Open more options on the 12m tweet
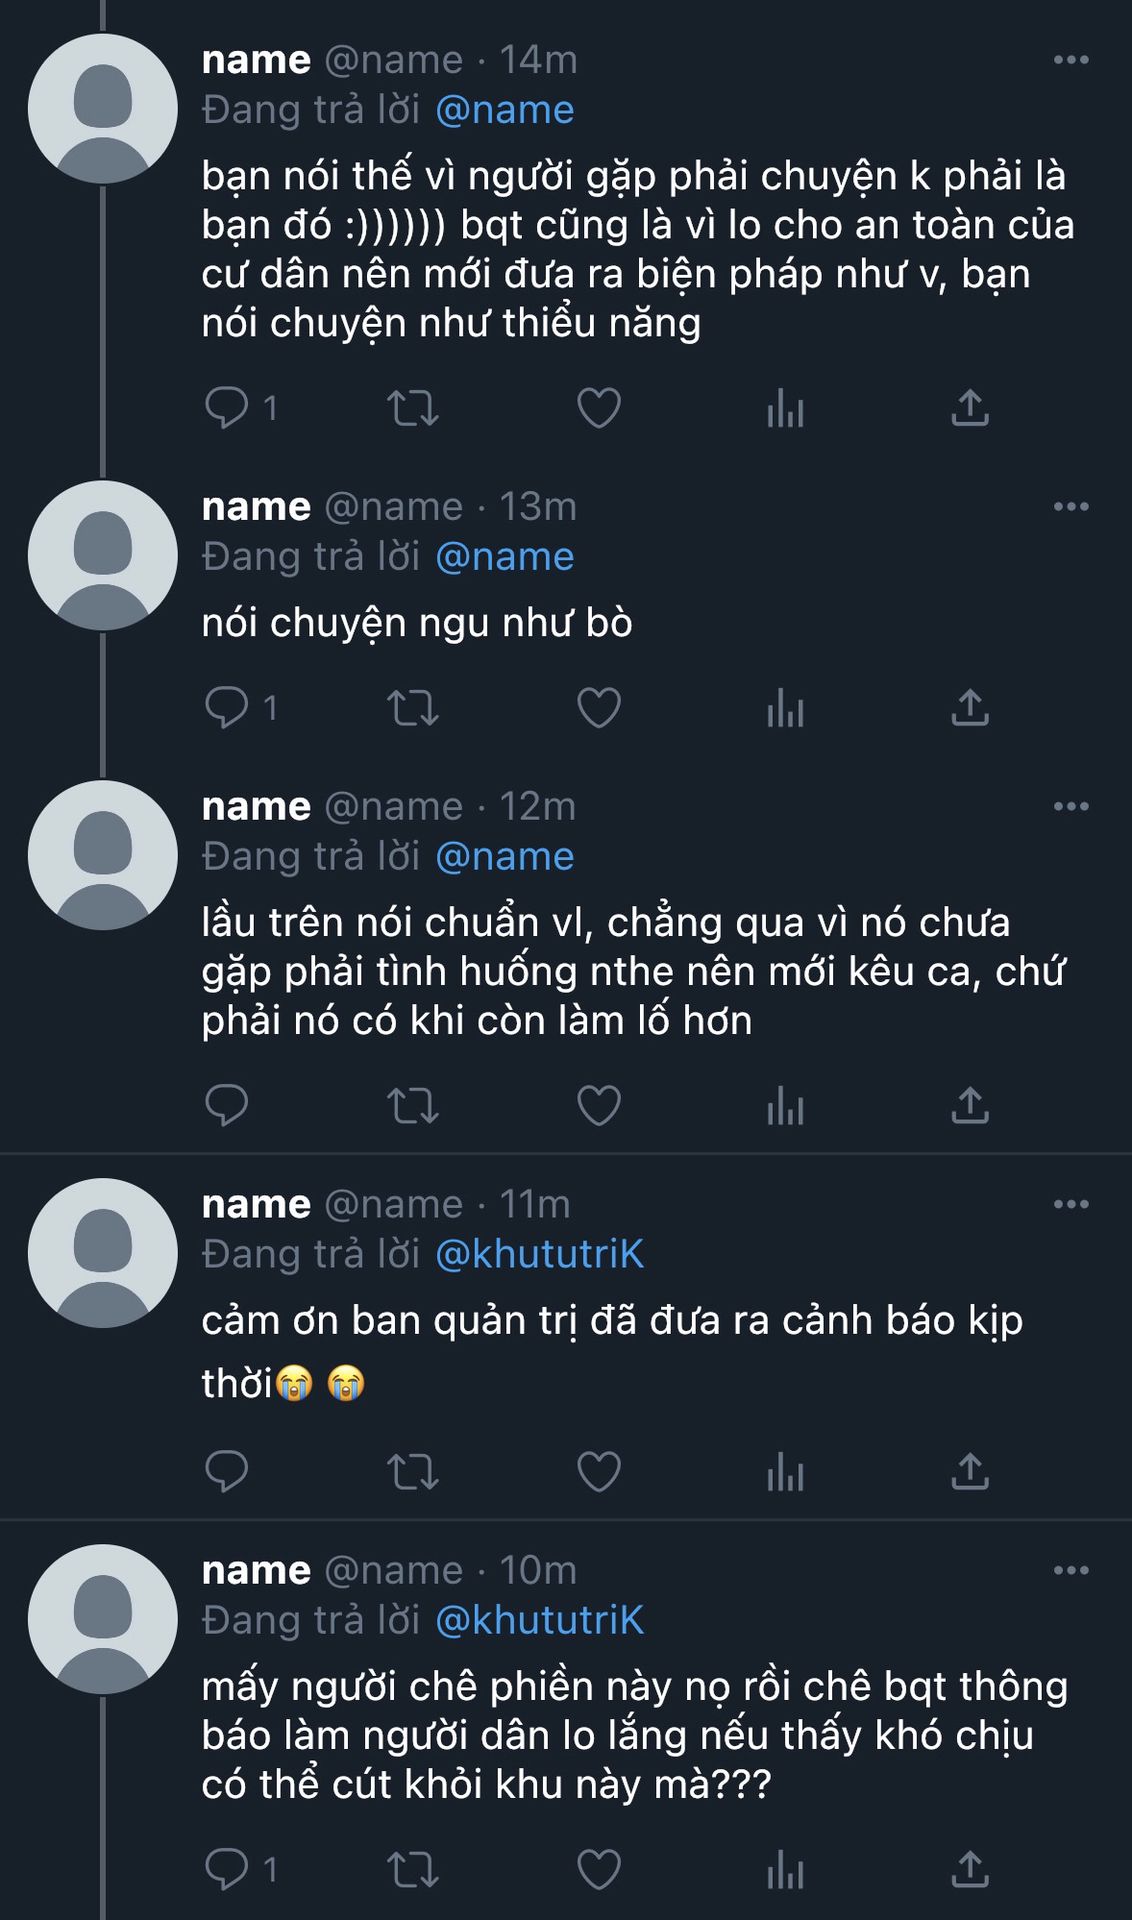The image size is (1132, 1920). pyautogui.click(x=1071, y=806)
